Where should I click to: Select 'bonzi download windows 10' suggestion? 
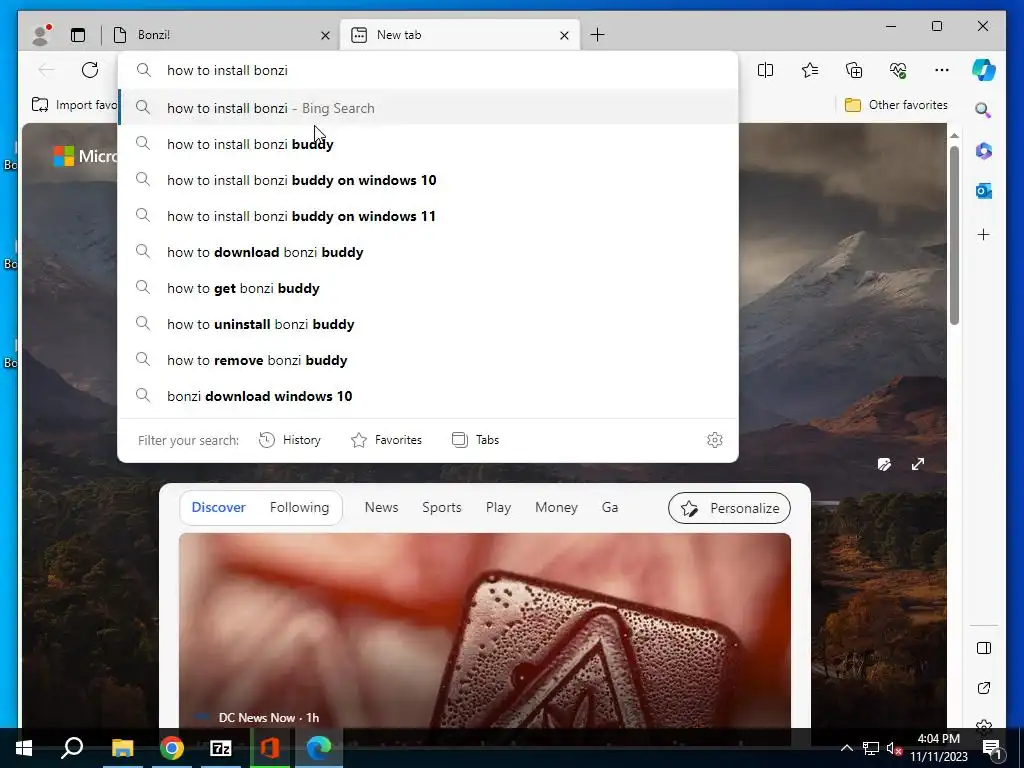(x=428, y=395)
